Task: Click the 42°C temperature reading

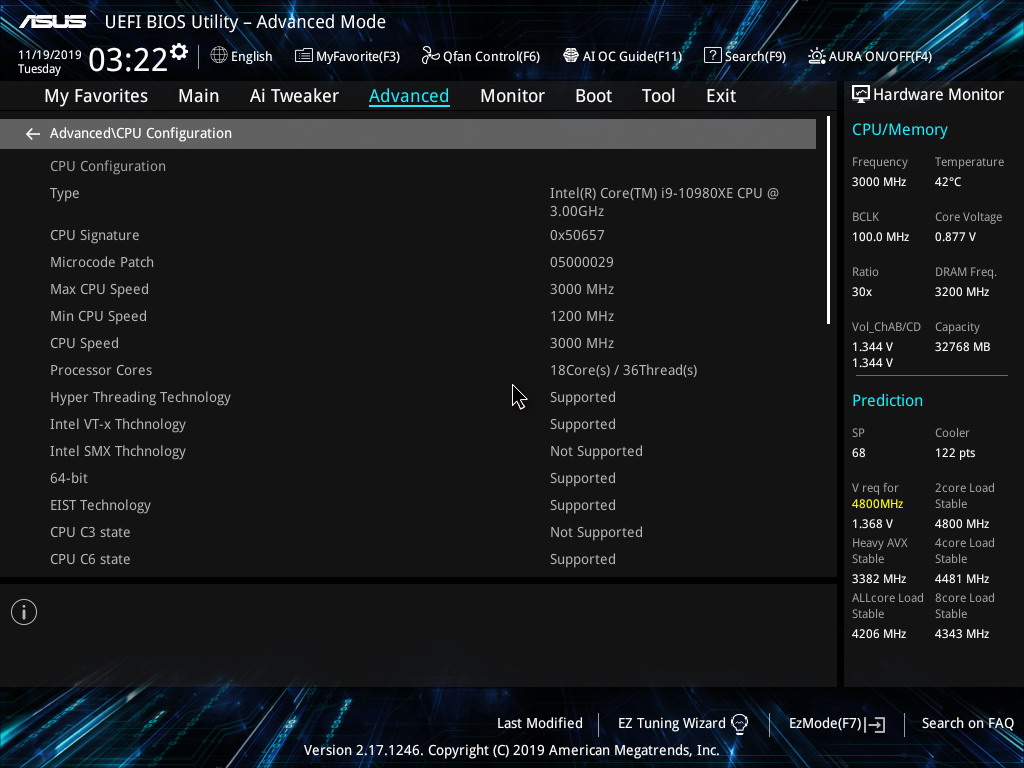Action: (948, 182)
